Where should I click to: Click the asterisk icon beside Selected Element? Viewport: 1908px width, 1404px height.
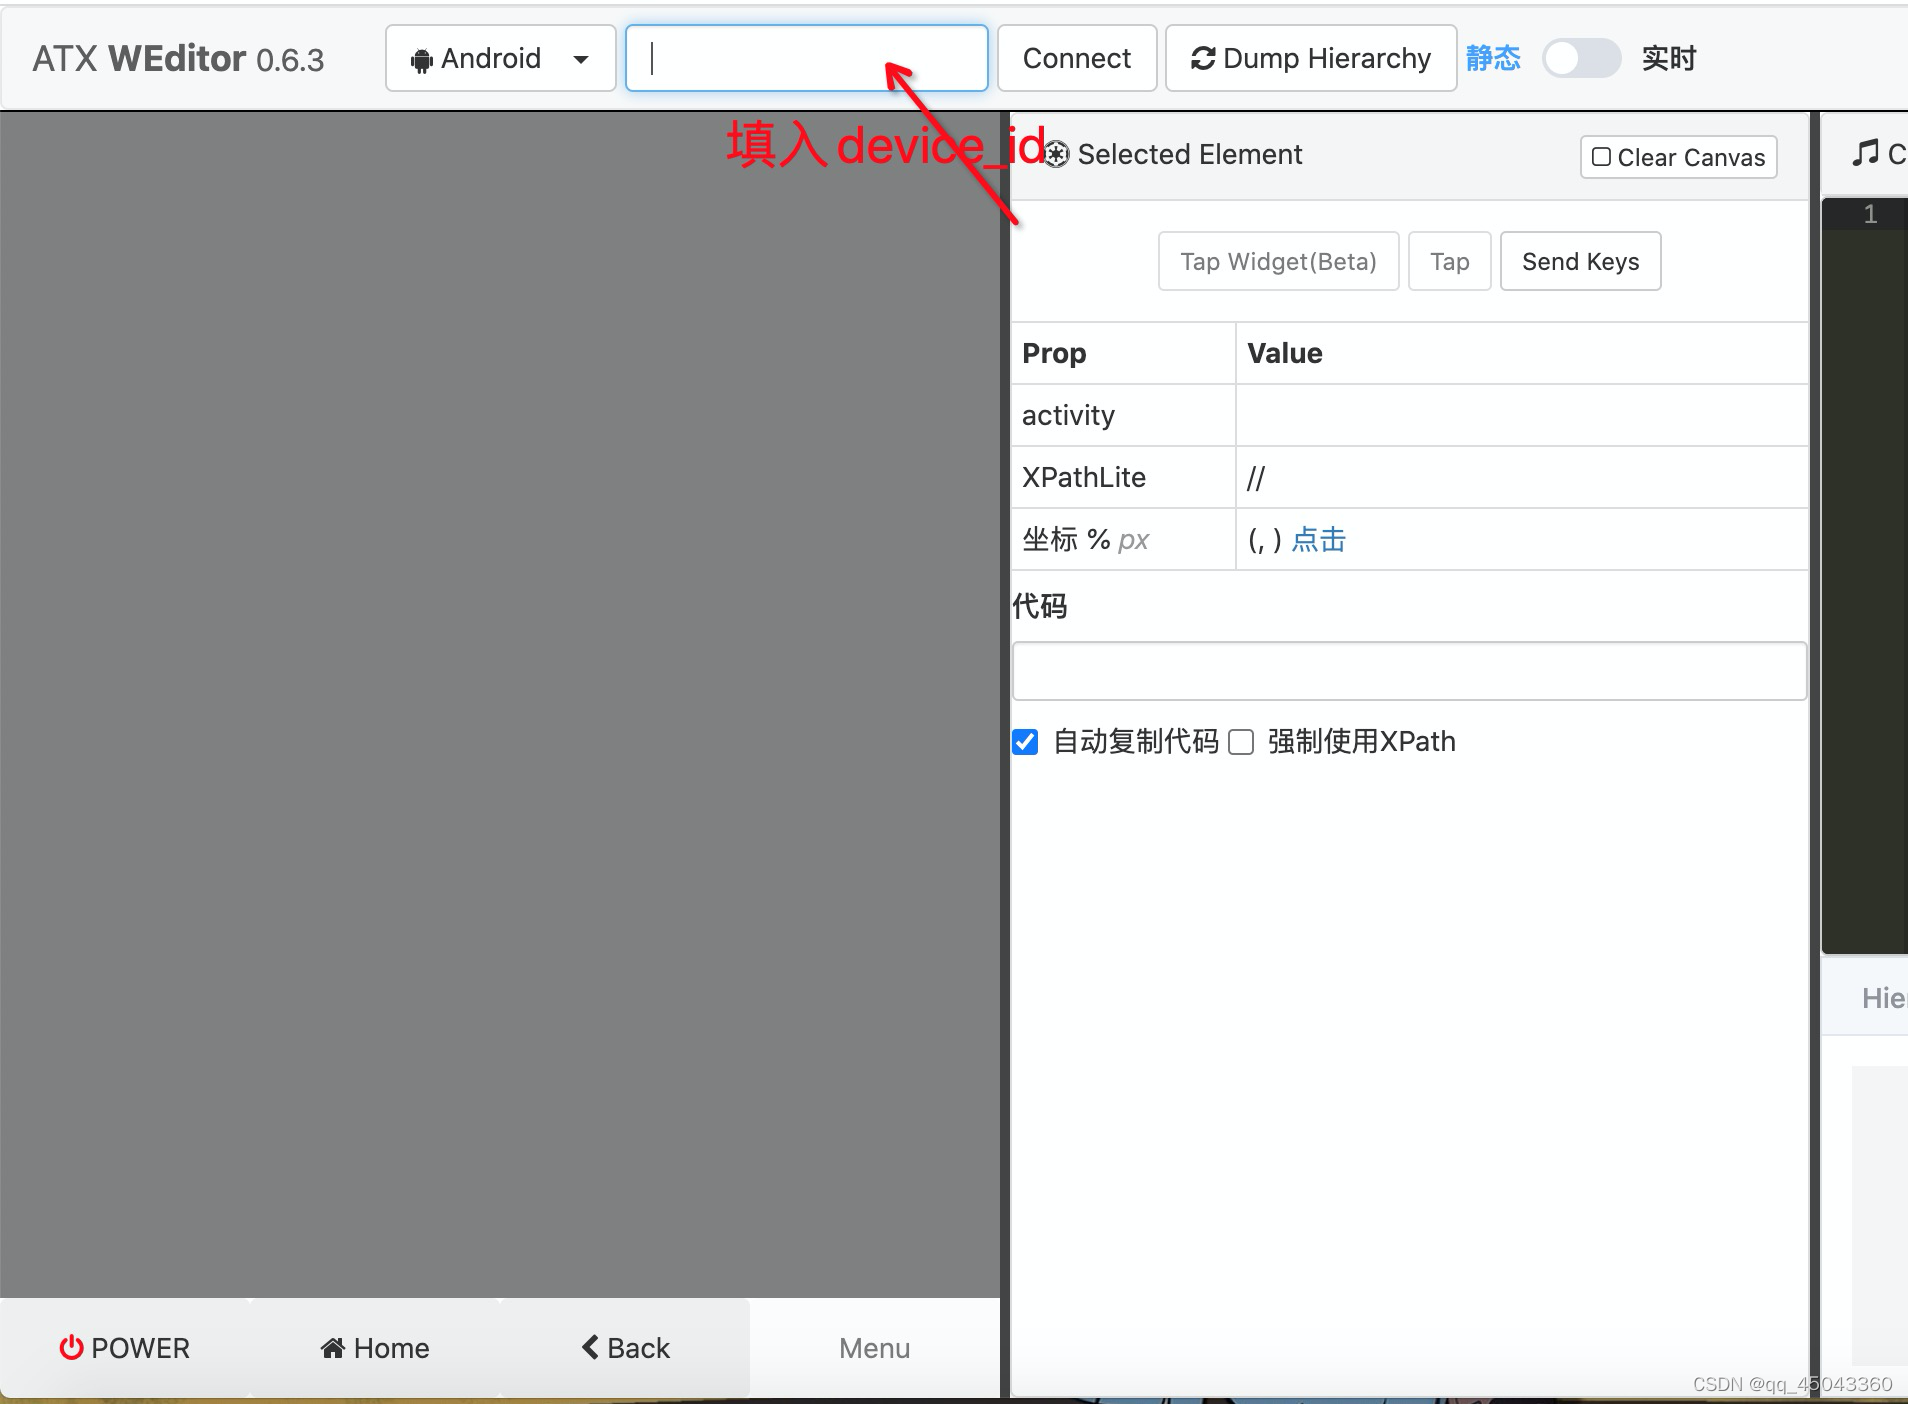click(x=1058, y=154)
